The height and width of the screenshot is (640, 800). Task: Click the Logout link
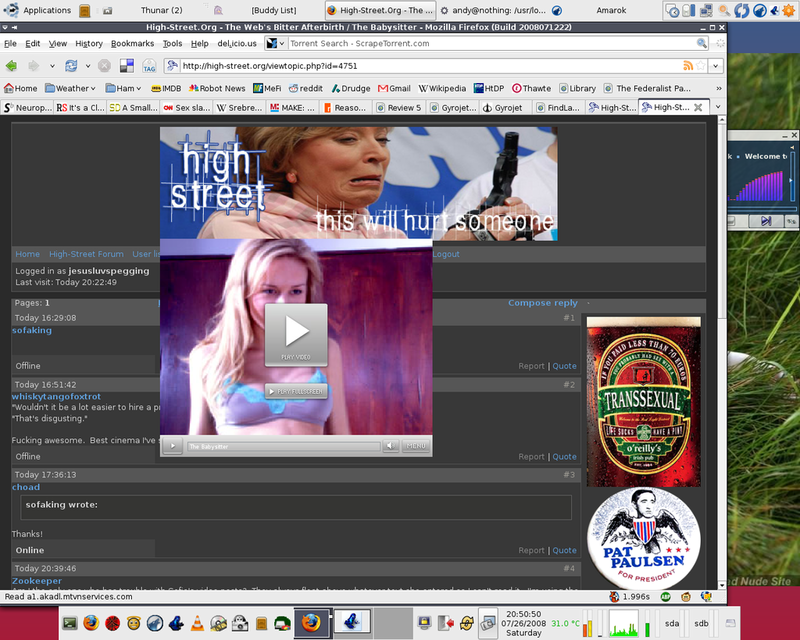(x=446, y=254)
